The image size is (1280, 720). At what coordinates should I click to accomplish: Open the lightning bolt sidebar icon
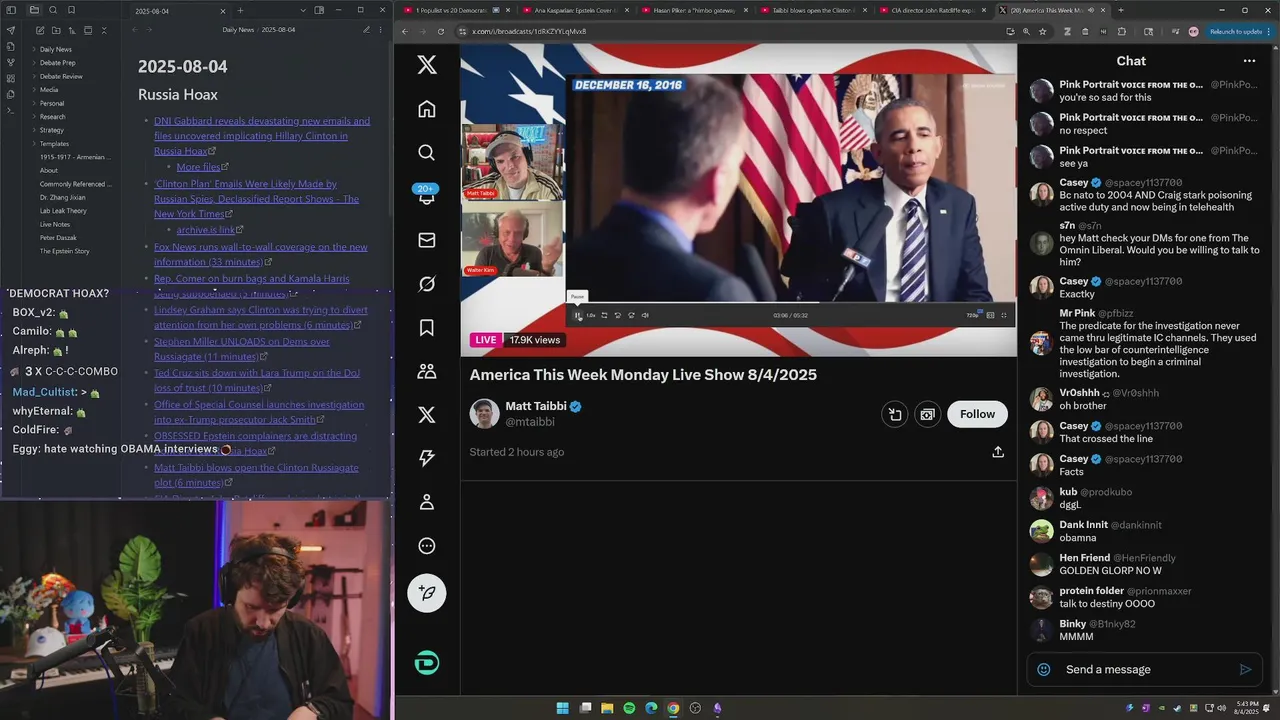click(427, 458)
